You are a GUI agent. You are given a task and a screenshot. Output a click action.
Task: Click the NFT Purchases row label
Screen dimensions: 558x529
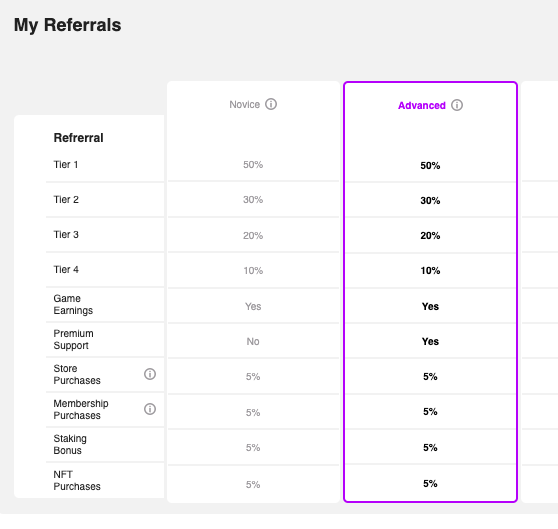click(77, 481)
